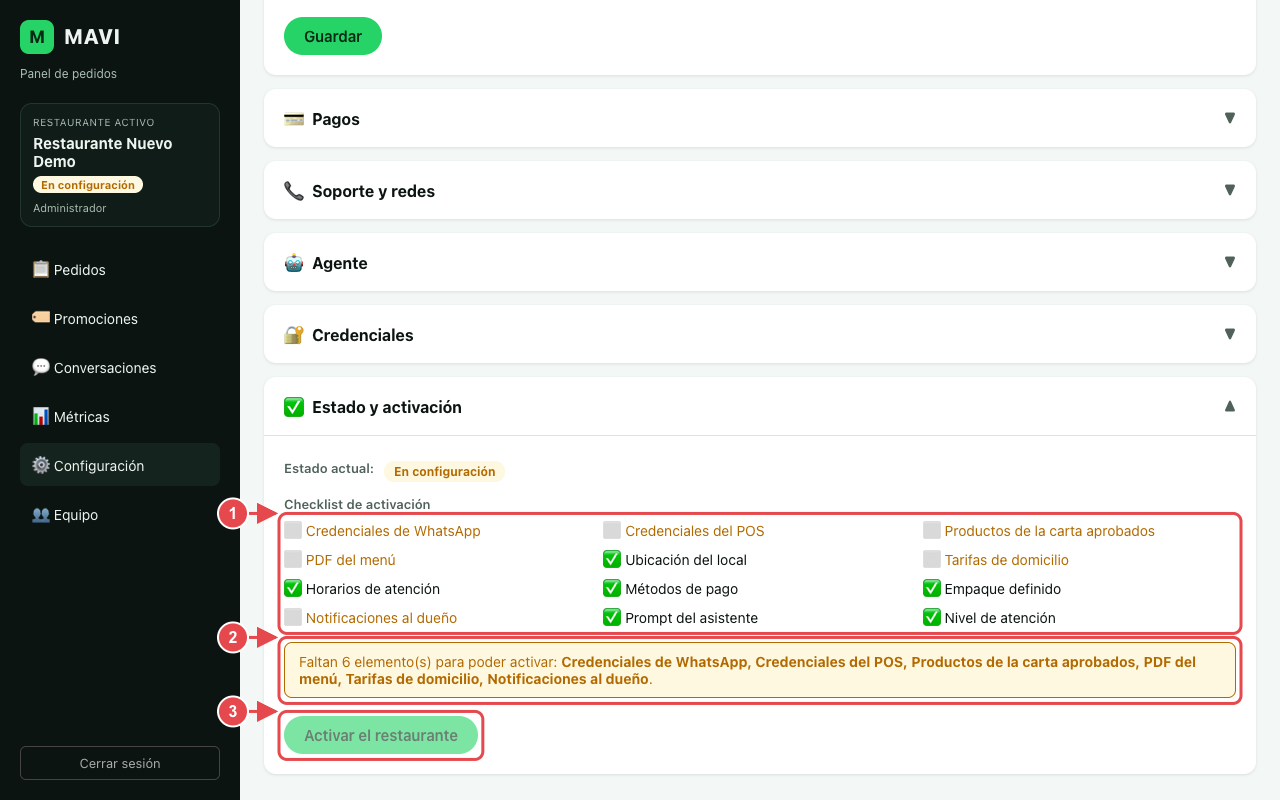Open the Conversaciones menu item
The width and height of the screenshot is (1280, 800).
tap(120, 367)
